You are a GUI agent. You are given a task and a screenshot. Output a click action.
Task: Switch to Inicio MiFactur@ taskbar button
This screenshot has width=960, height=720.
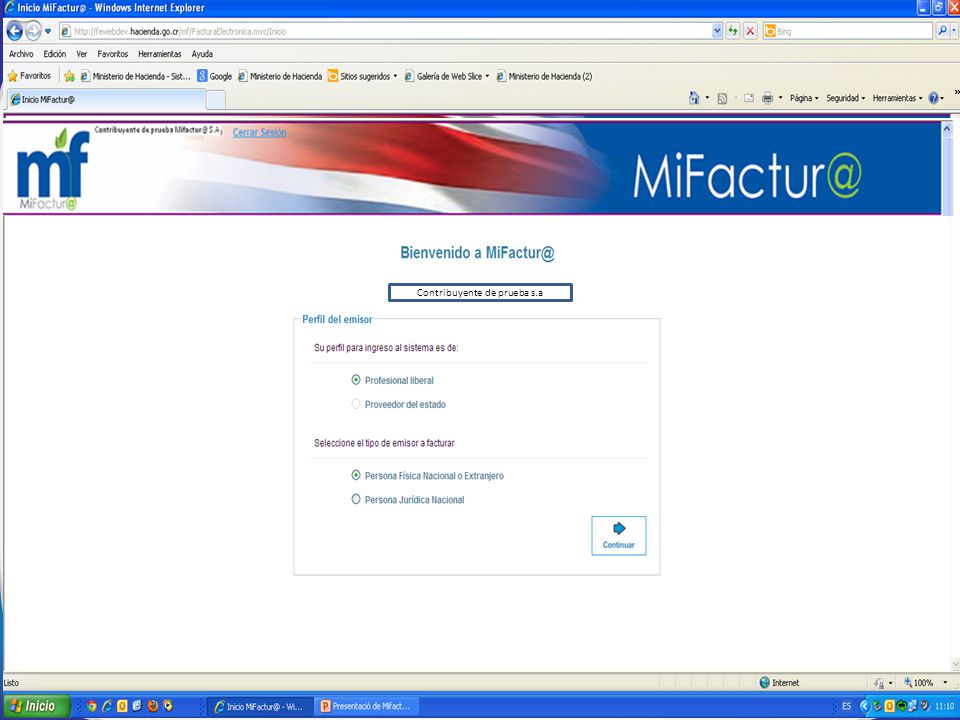click(259, 707)
